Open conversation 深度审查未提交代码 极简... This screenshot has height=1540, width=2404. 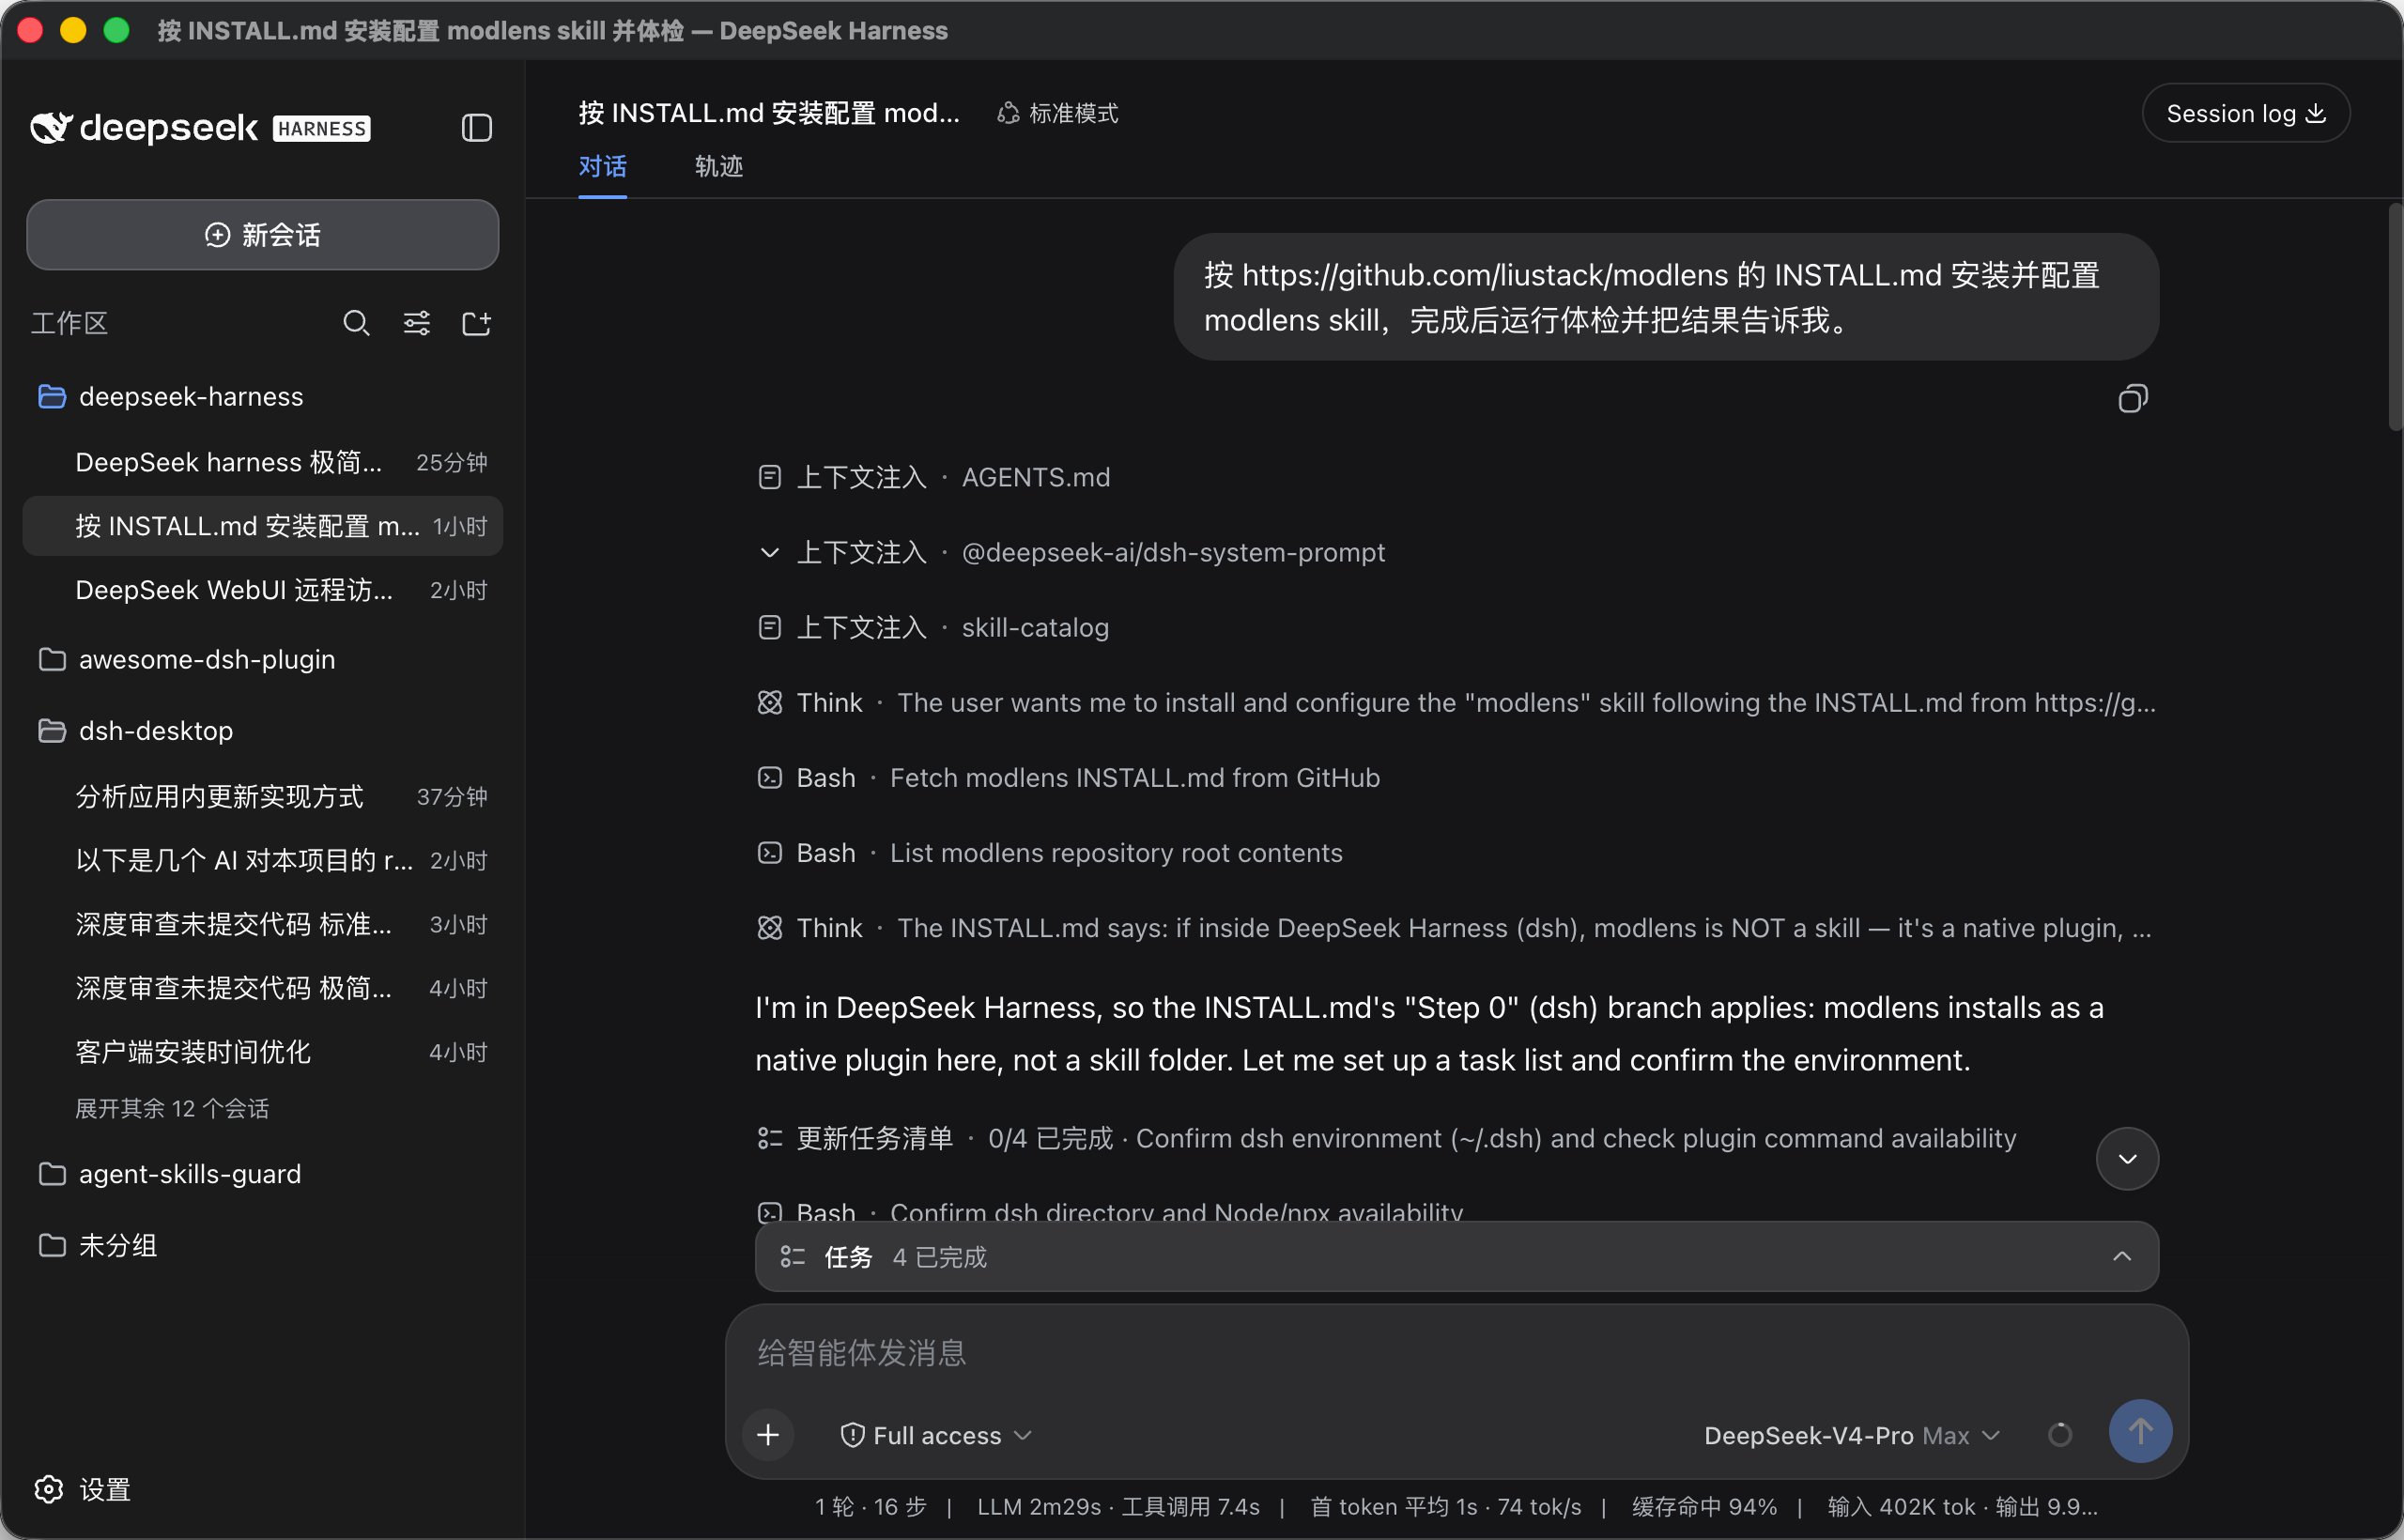(x=262, y=988)
